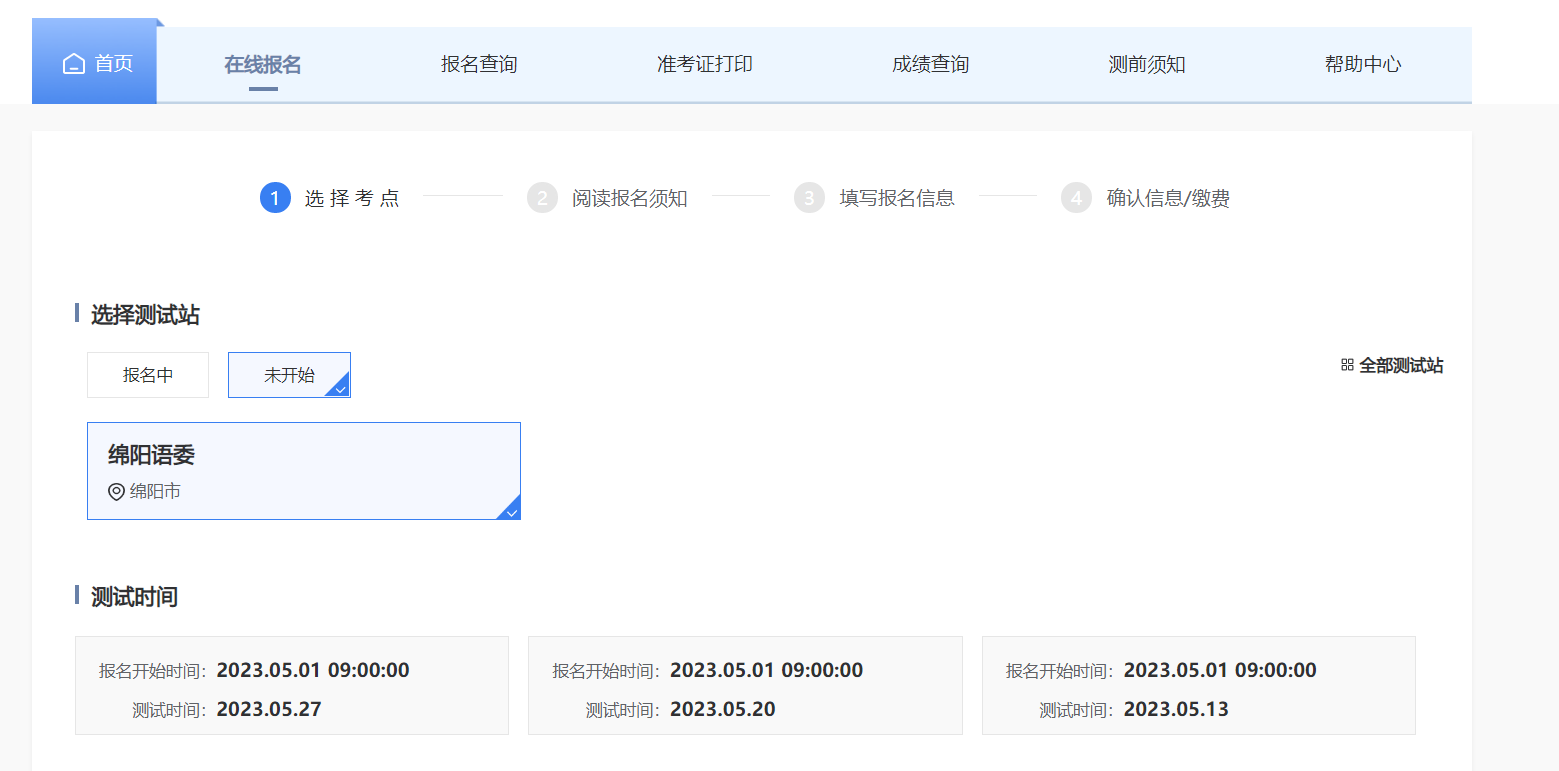Pick the 2023.05.13 test time card
Screen dimensions: 1559x771
point(1198,686)
